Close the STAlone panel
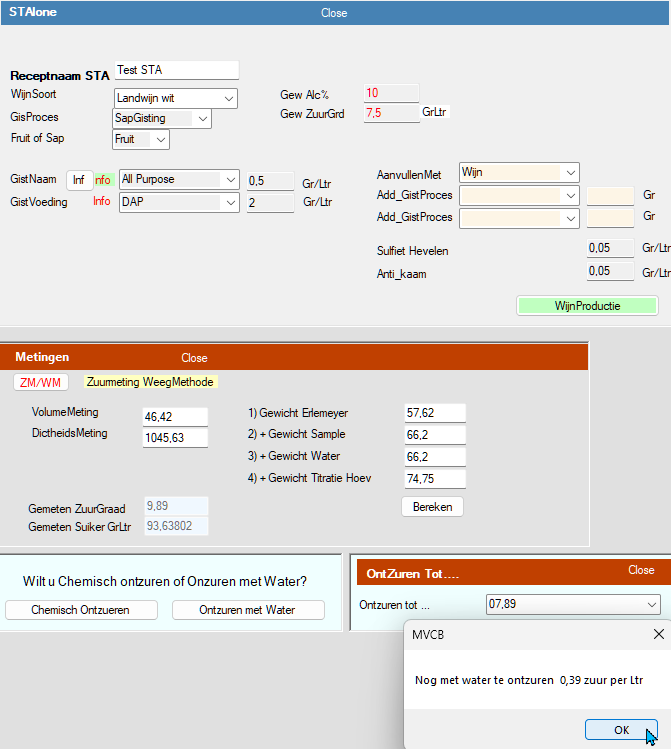This screenshot has height=749, width=671. pos(334,13)
